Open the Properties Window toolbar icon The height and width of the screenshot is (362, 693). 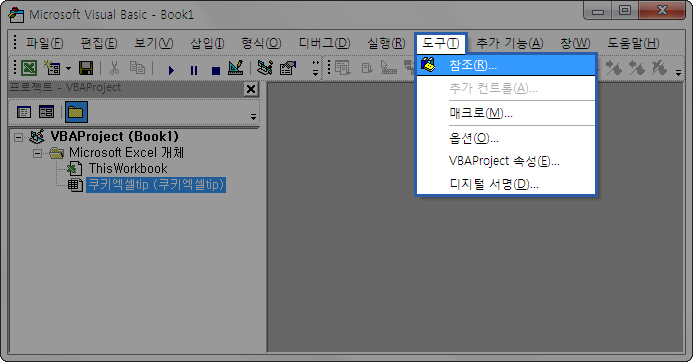click(288, 68)
